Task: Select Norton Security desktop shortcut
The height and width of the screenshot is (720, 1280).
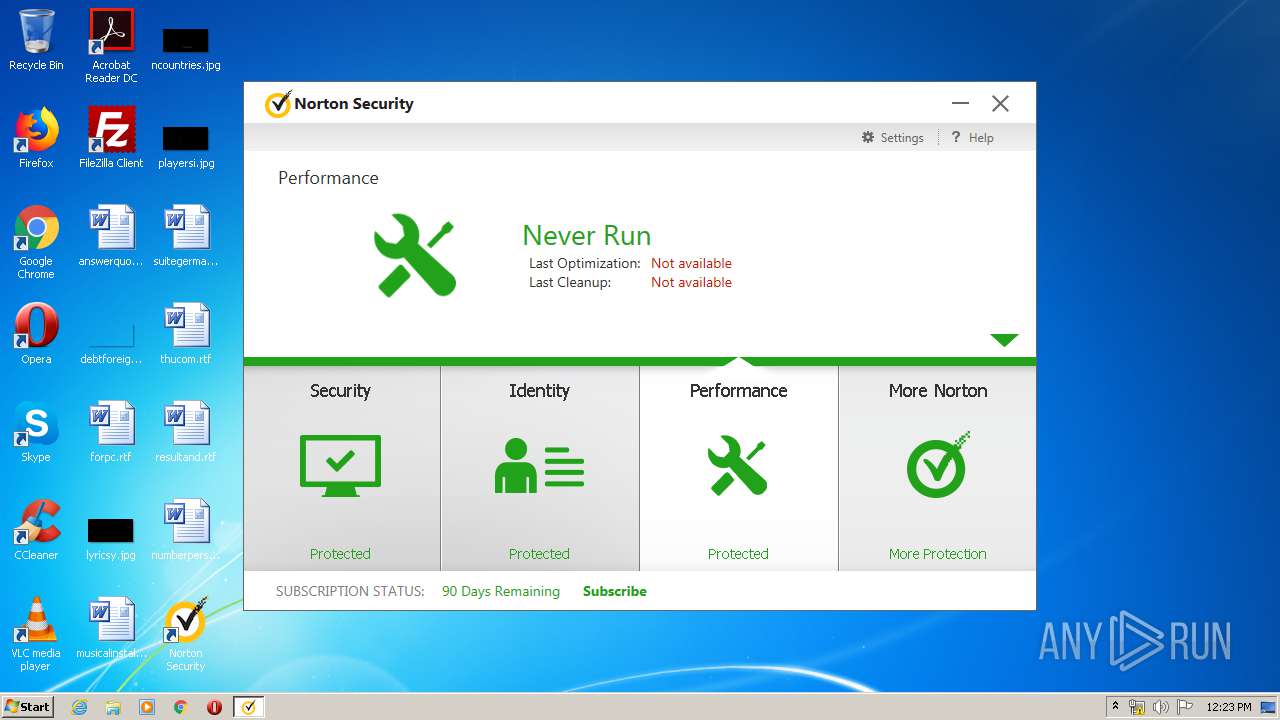Action: pyautogui.click(x=185, y=634)
